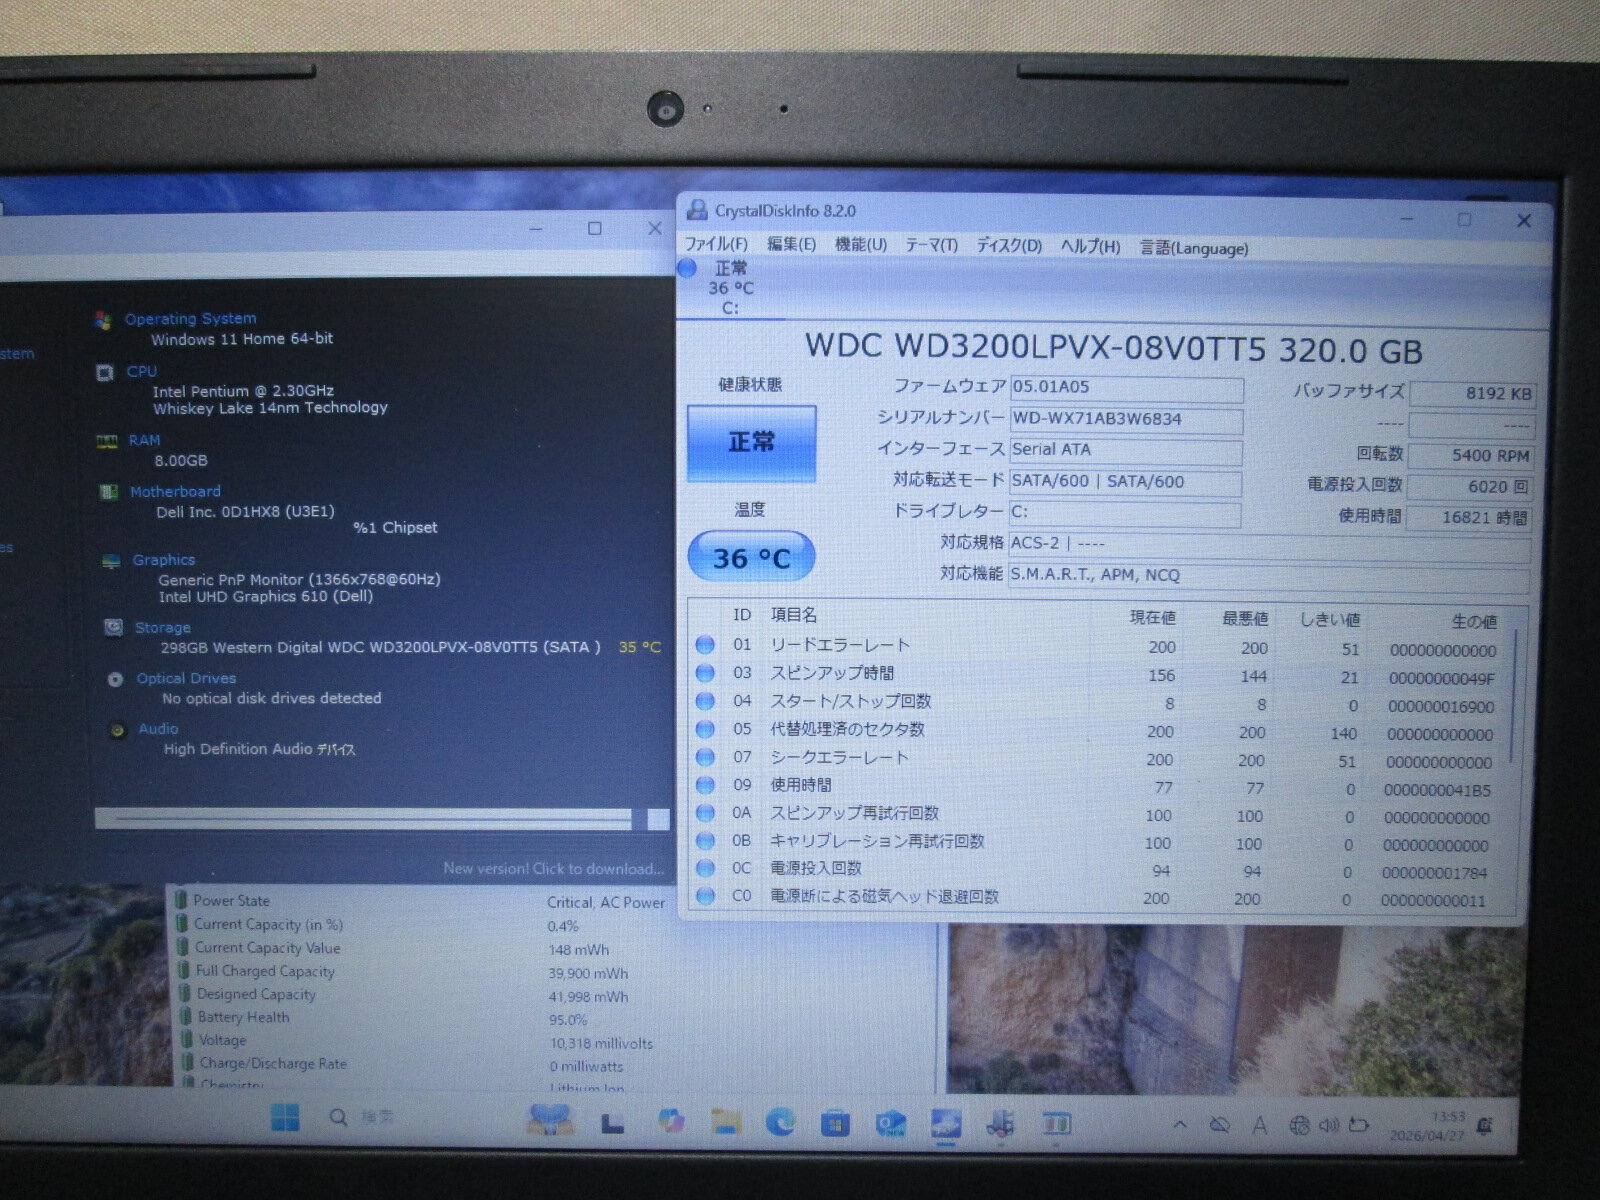Open the Audio section link
Screen dimensions: 1600x1200
pos(158,729)
